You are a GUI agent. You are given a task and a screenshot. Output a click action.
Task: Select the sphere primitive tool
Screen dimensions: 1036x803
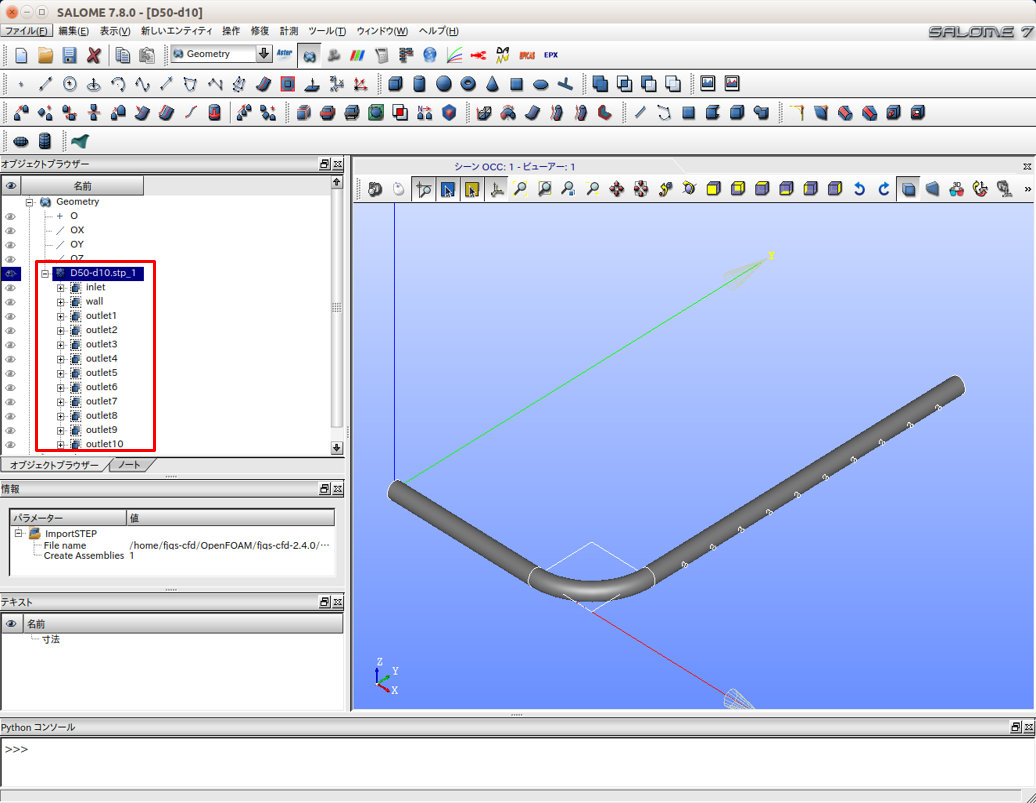[x=444, y=84]
